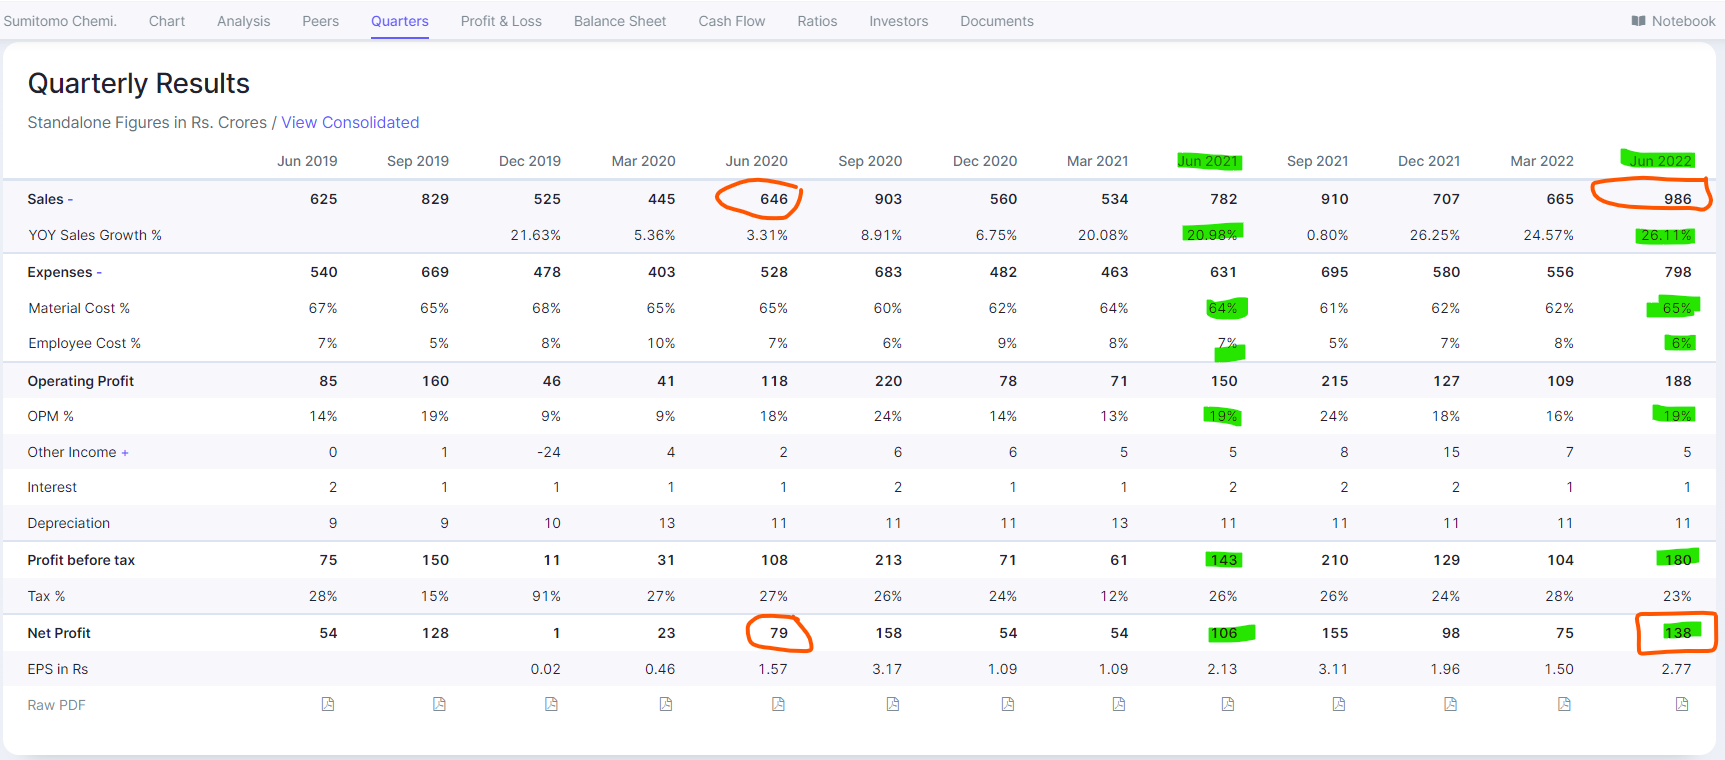This screenshot has width=1725, height=760.
Task: Jump to the Investors section
Action: [x=898, y=21]
